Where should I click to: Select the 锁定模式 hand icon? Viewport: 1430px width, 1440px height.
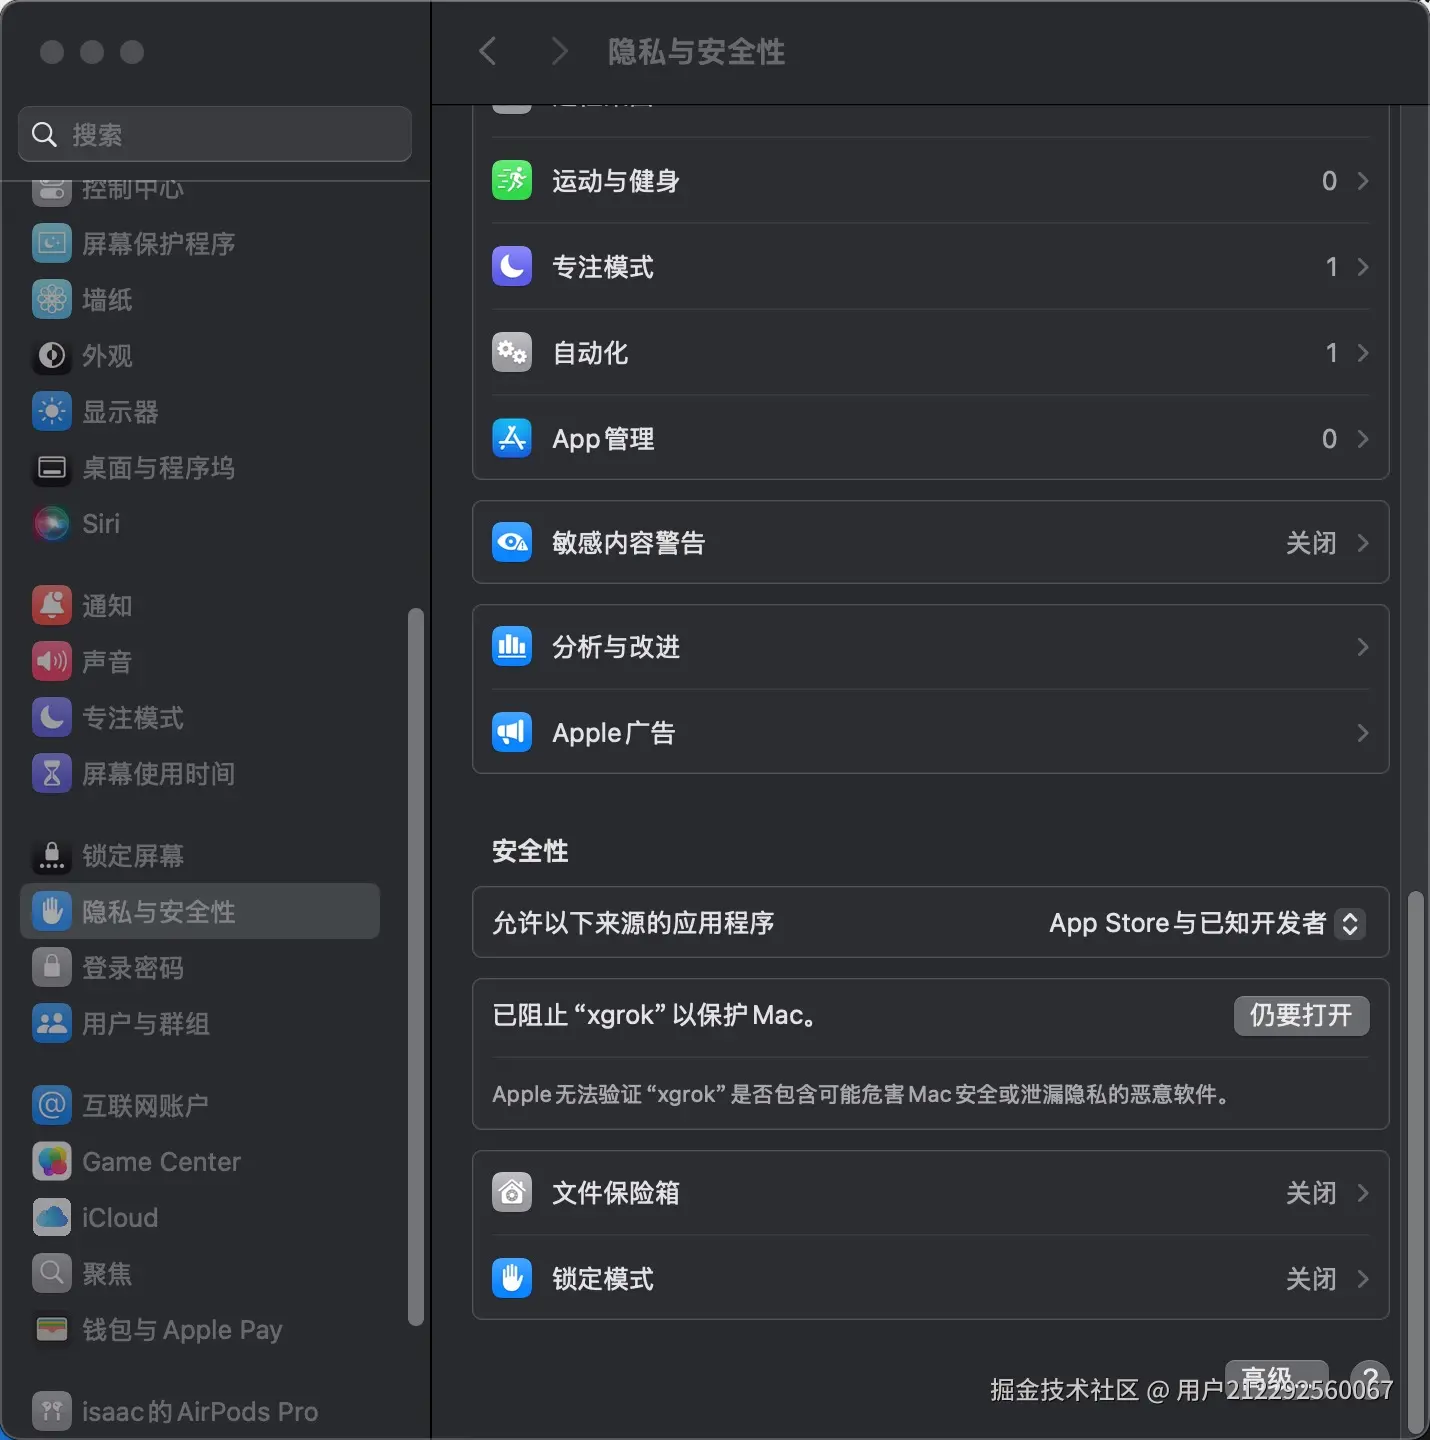point(512,1278)
